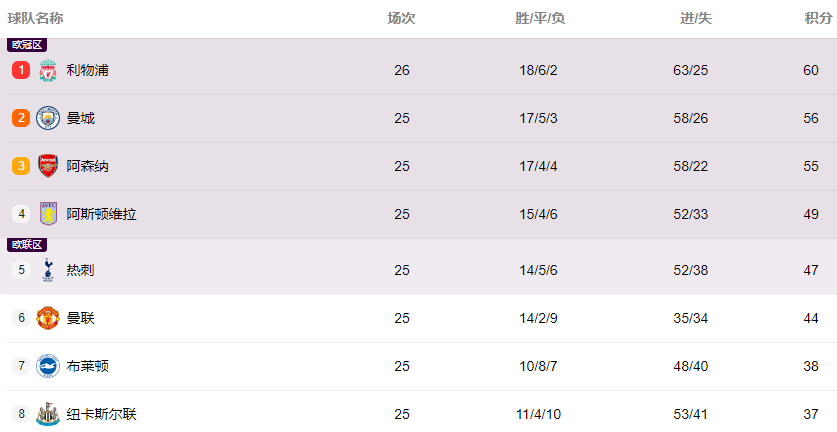The height and width of the screenshot is (432, 837).
Task: Click the Manchester City crest
Action: click(x=48, y=118)
